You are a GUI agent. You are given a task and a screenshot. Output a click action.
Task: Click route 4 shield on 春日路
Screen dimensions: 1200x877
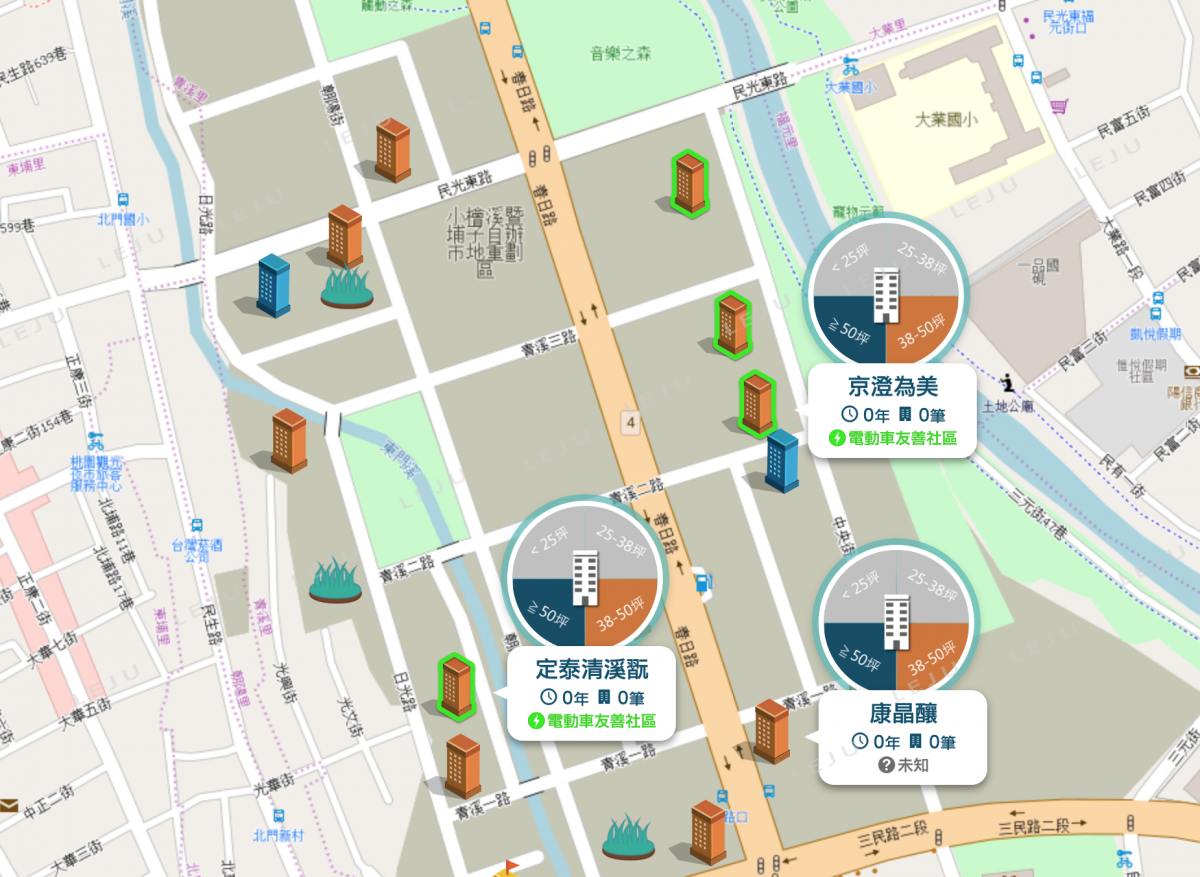[629, 422]
